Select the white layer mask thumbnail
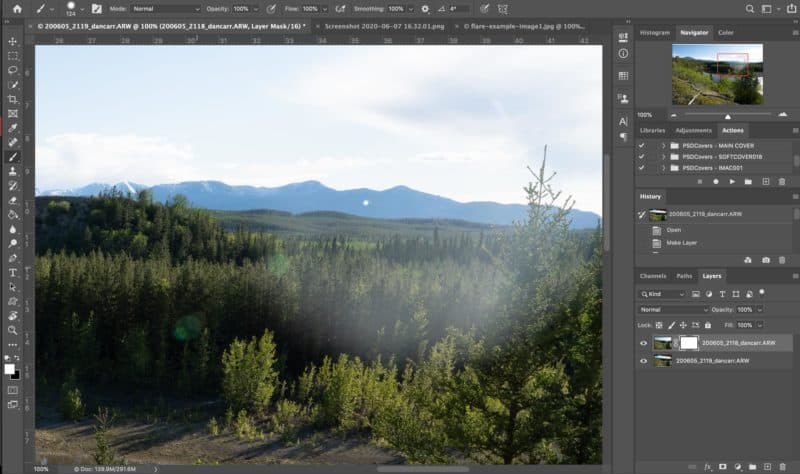Screen dimensions: 800x474 [x=689, y=343]
